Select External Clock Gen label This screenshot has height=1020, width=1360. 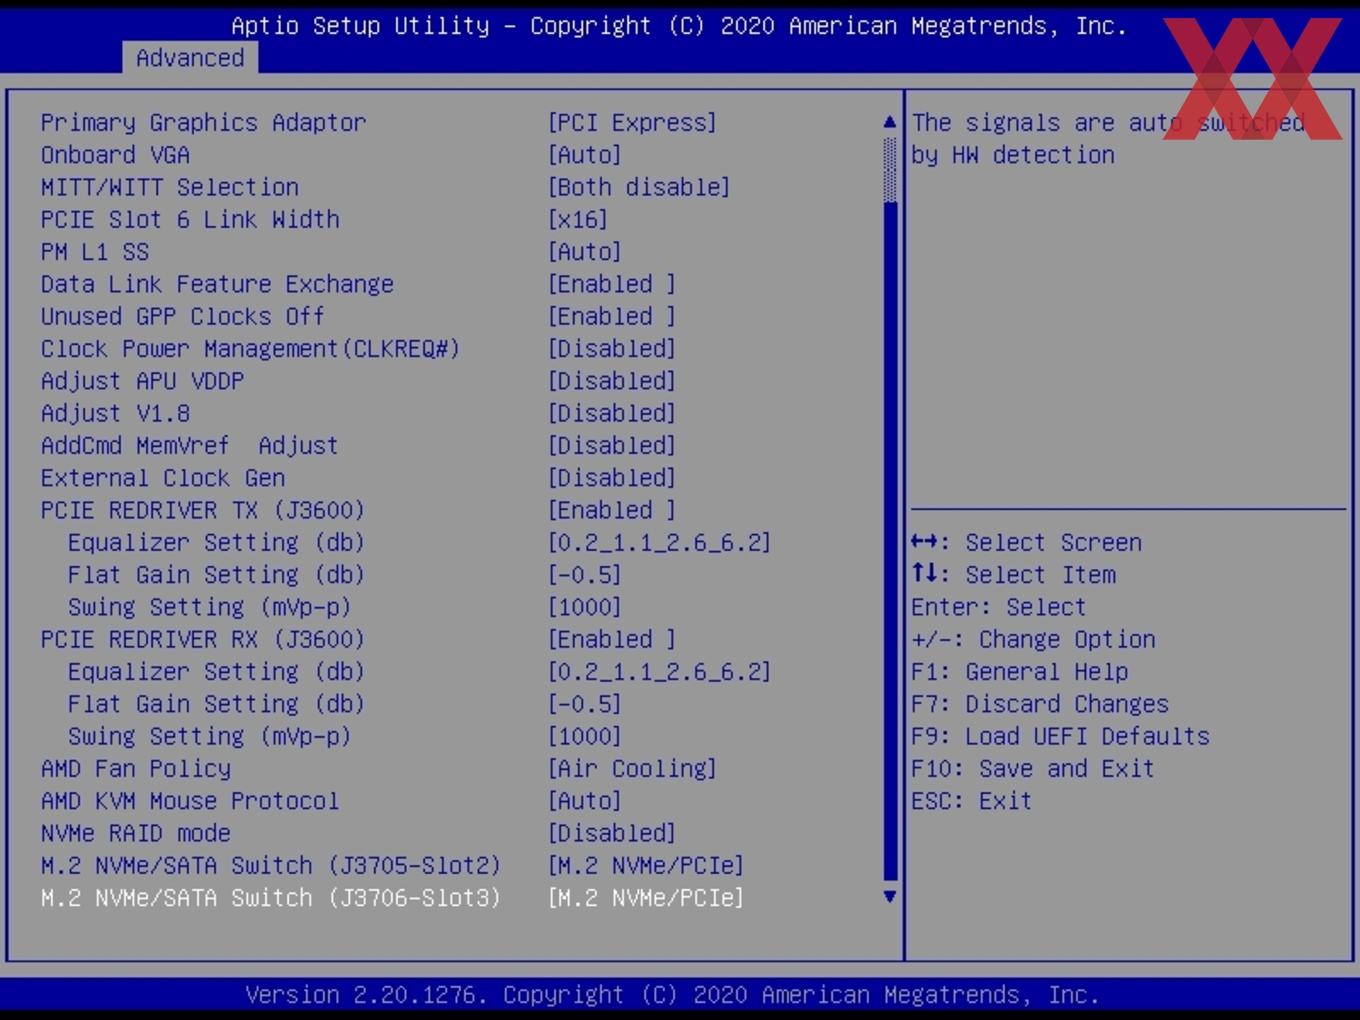tap(162, 478)
